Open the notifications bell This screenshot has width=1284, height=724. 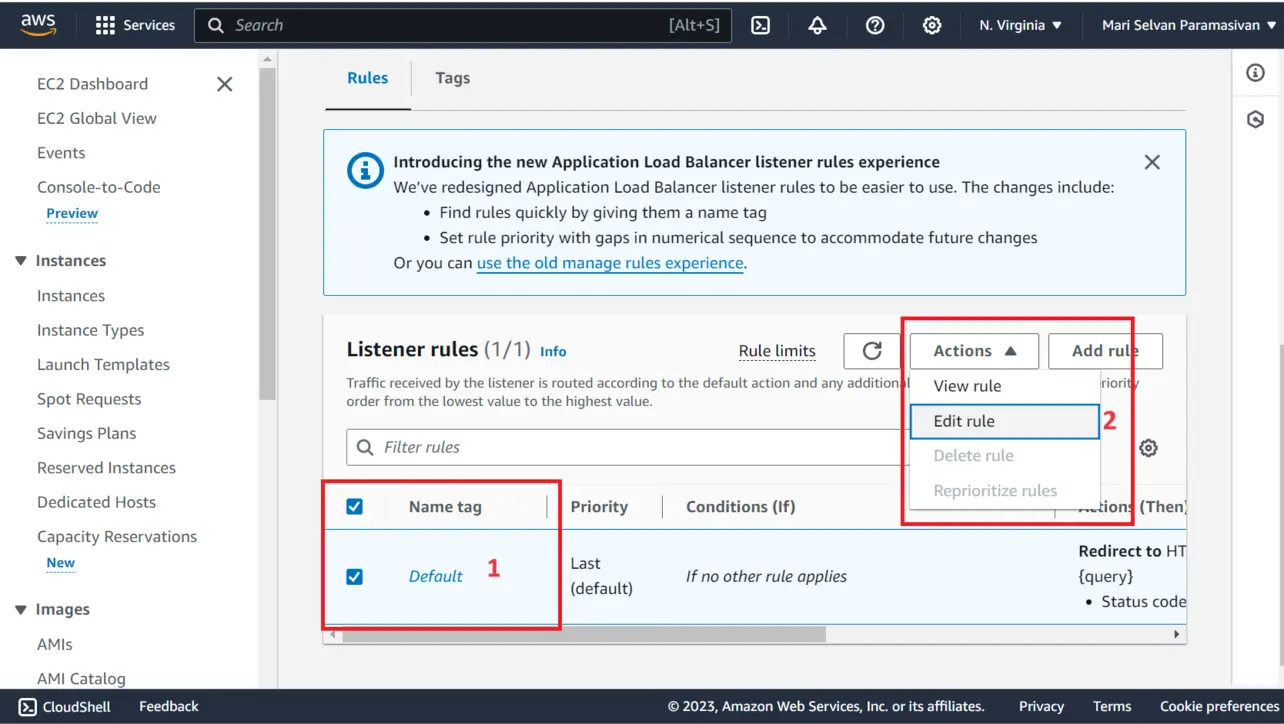coord(817,25)
